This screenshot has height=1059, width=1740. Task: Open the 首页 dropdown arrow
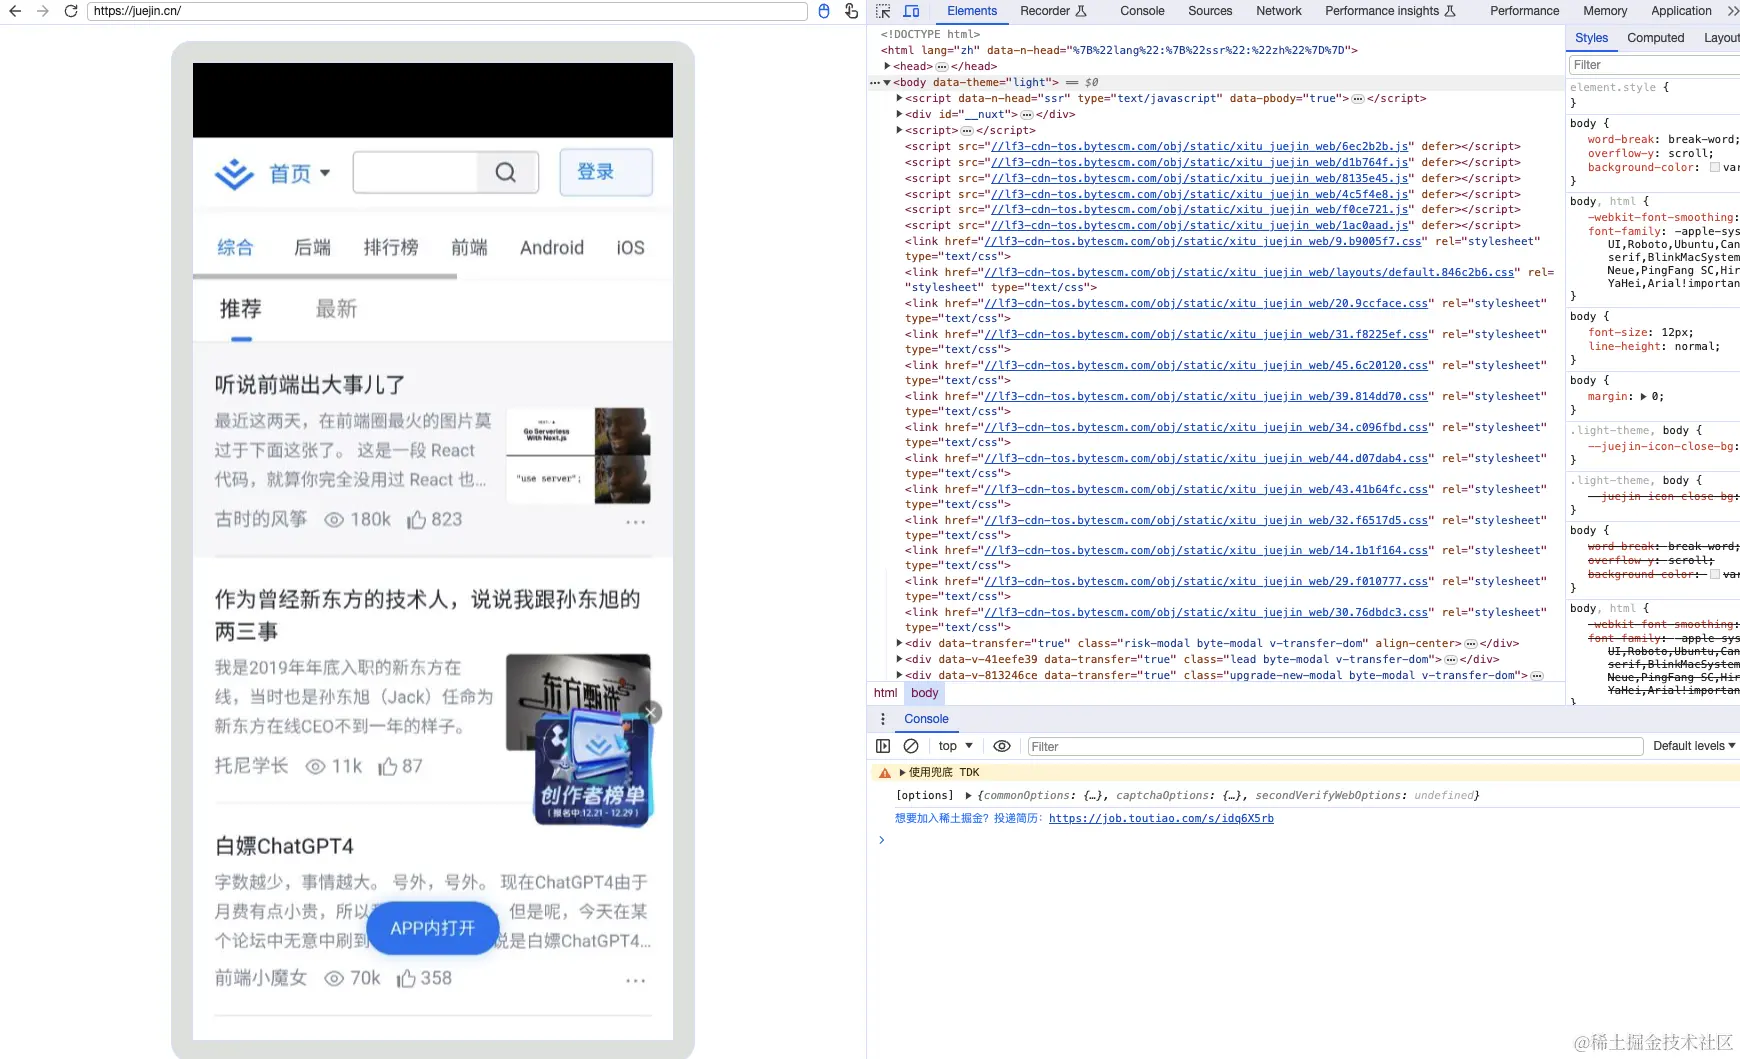(325, 173)
